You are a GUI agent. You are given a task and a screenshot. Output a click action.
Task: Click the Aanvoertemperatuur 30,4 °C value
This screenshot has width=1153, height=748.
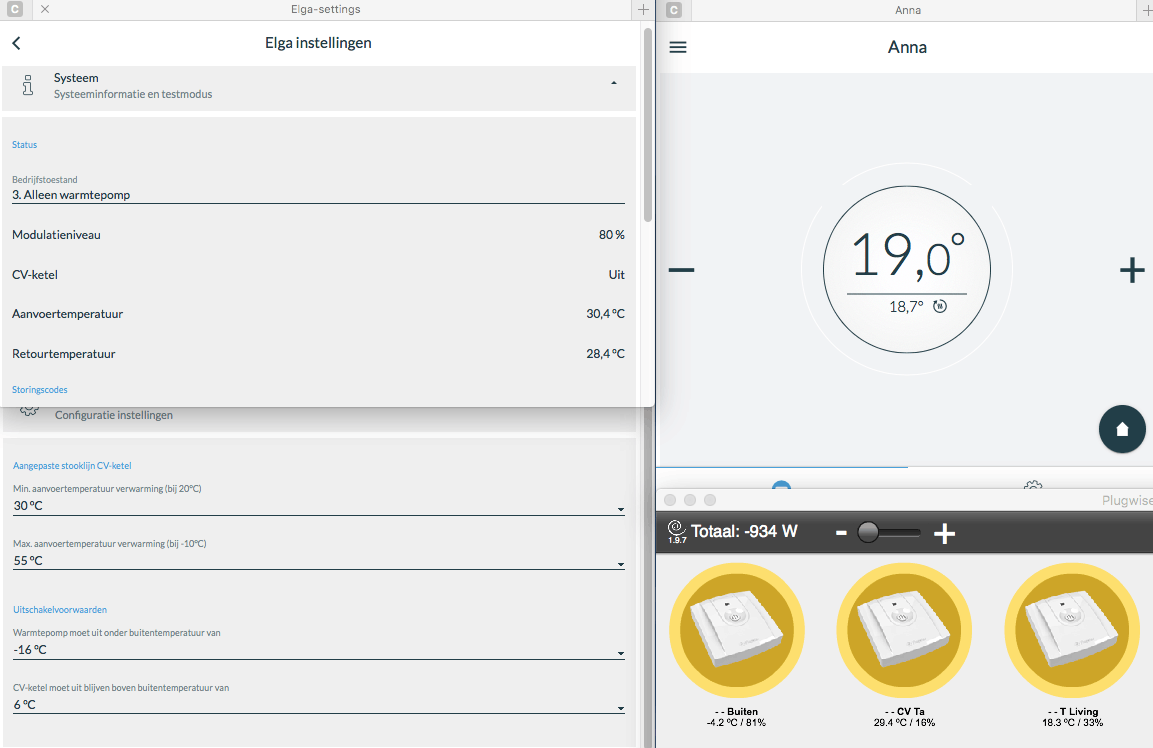[x=605, y=314]
